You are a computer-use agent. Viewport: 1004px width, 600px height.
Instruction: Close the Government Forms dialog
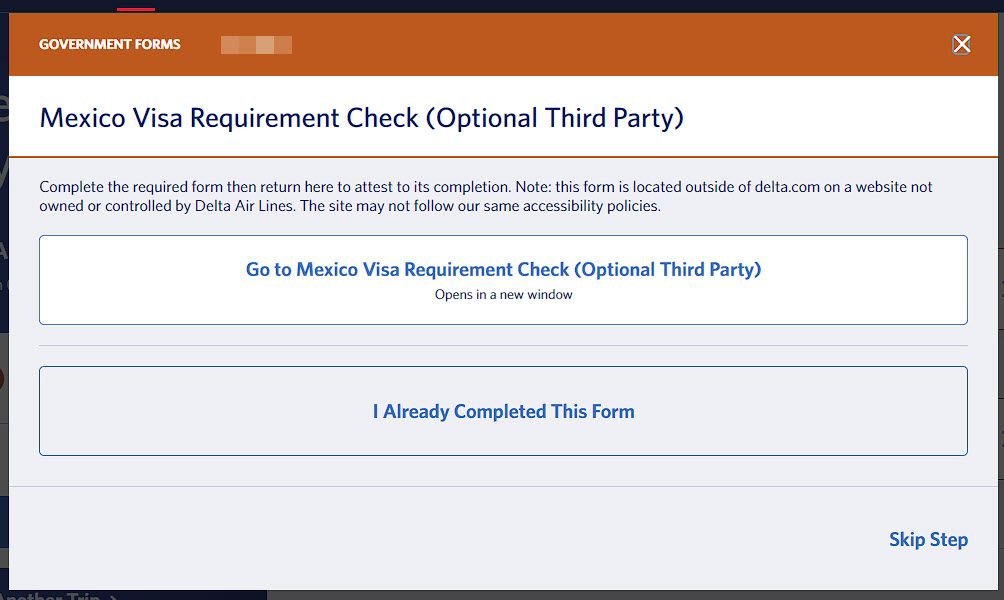961,44
